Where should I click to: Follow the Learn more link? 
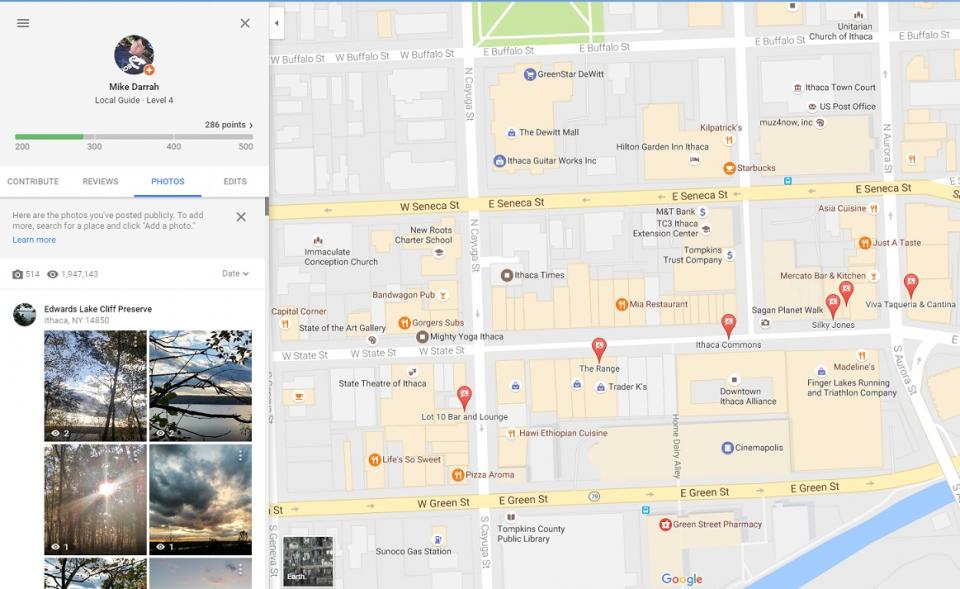[x=34, y=240]
